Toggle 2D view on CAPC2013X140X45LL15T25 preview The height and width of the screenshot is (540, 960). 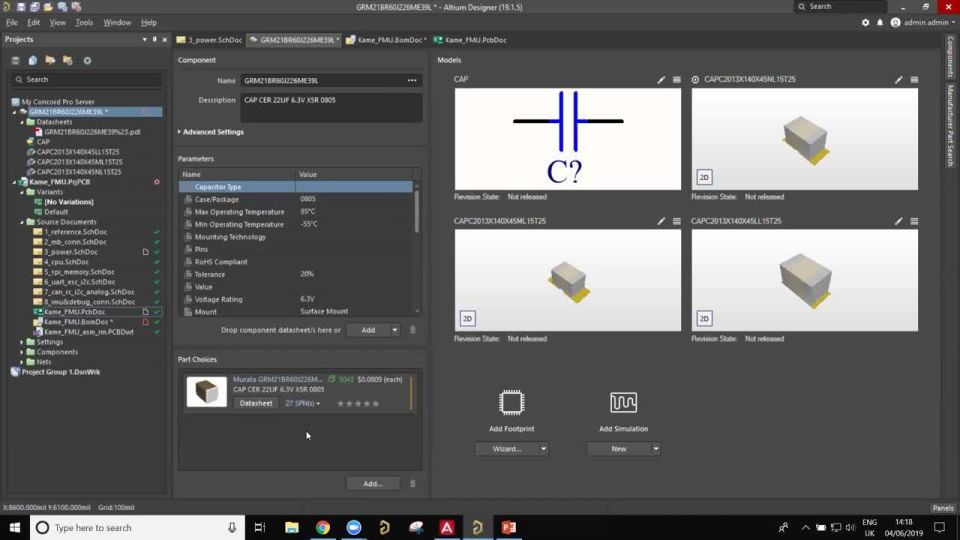coord(704,318)
